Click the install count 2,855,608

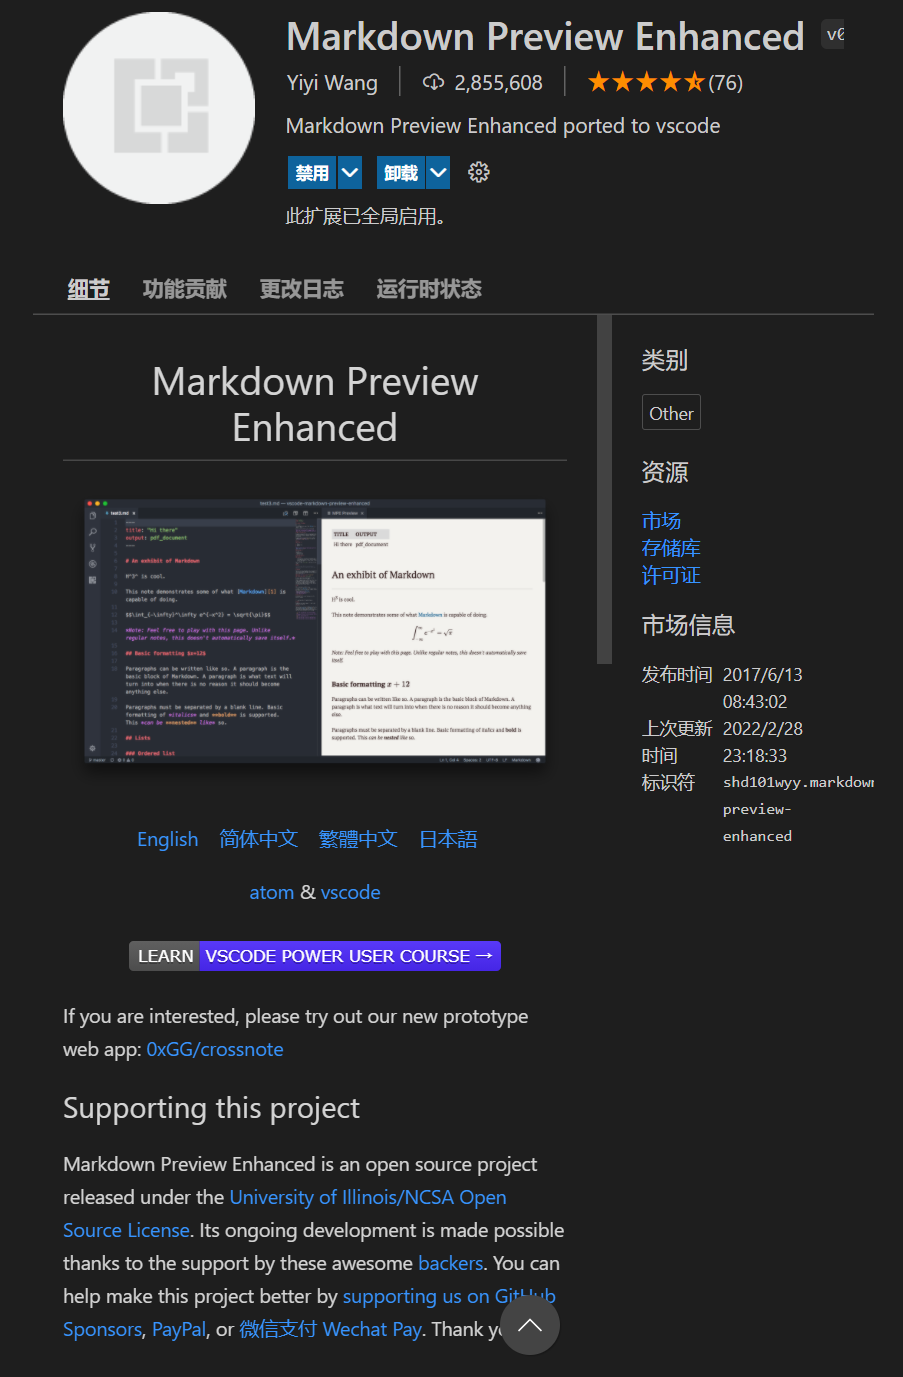point(498,83)
